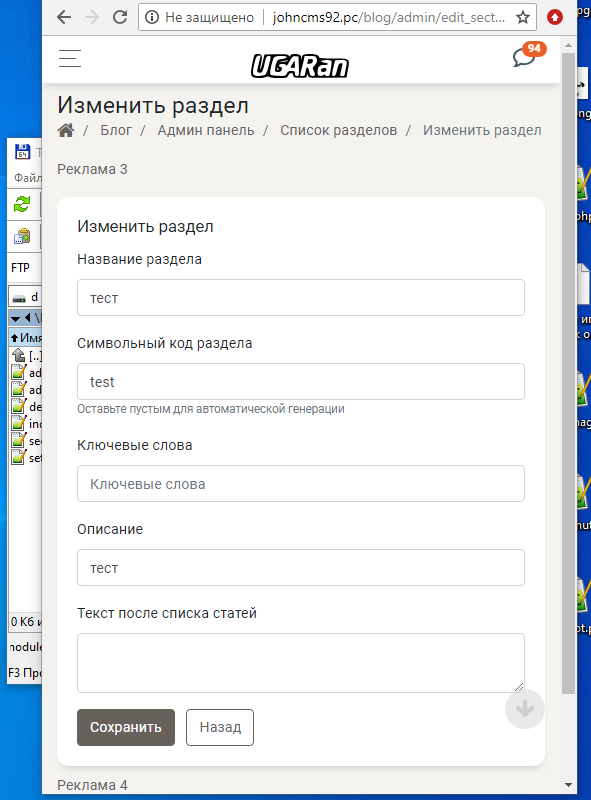Click the red extension icon in toolbar
This screenshot has width=591, height=800.
555,17
